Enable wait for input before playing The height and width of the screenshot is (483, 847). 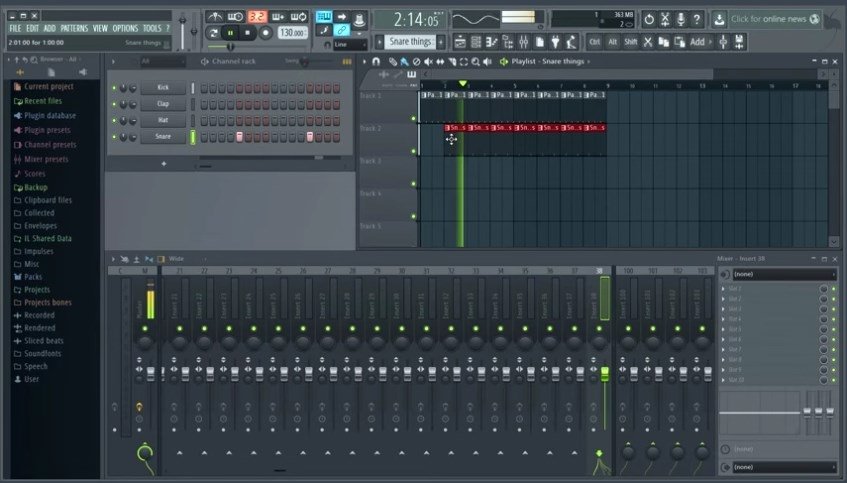point(236,17)
